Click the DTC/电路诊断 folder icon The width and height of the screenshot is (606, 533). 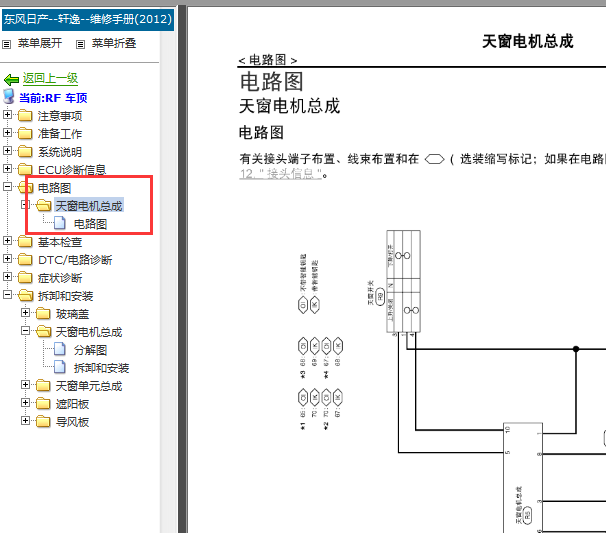click(25, 259)
